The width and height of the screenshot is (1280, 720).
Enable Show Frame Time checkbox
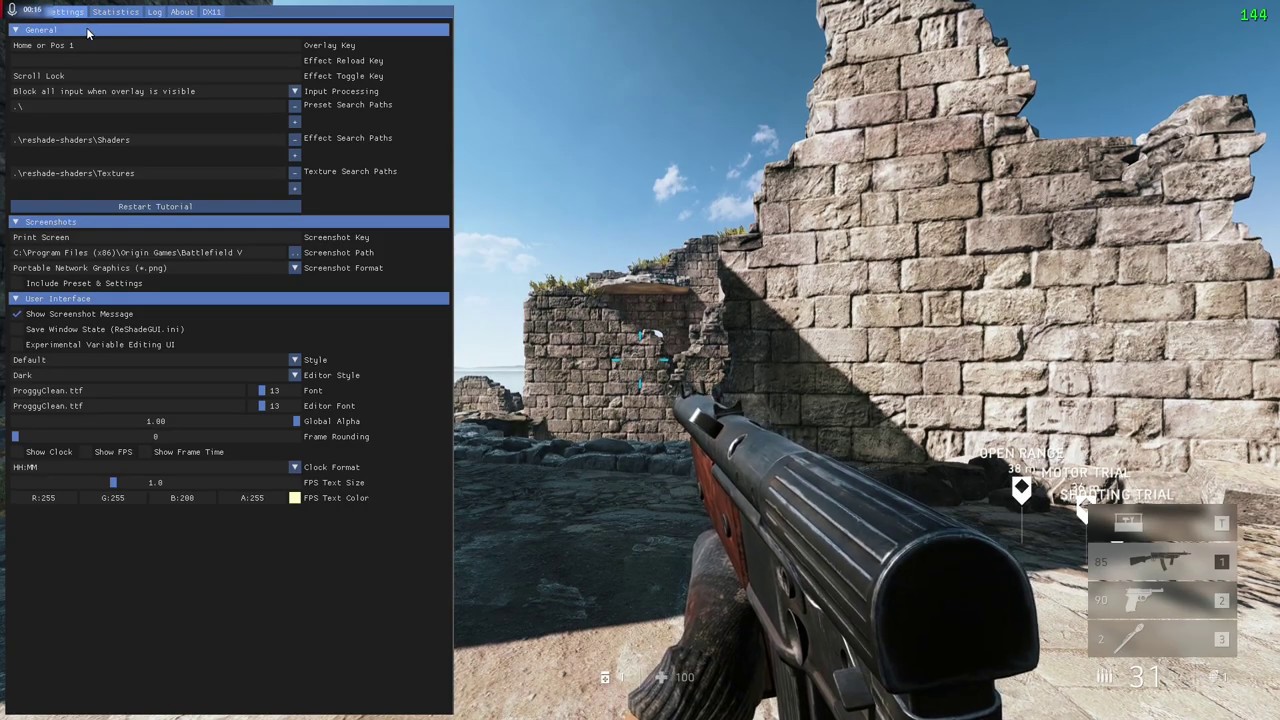(145, 452)
